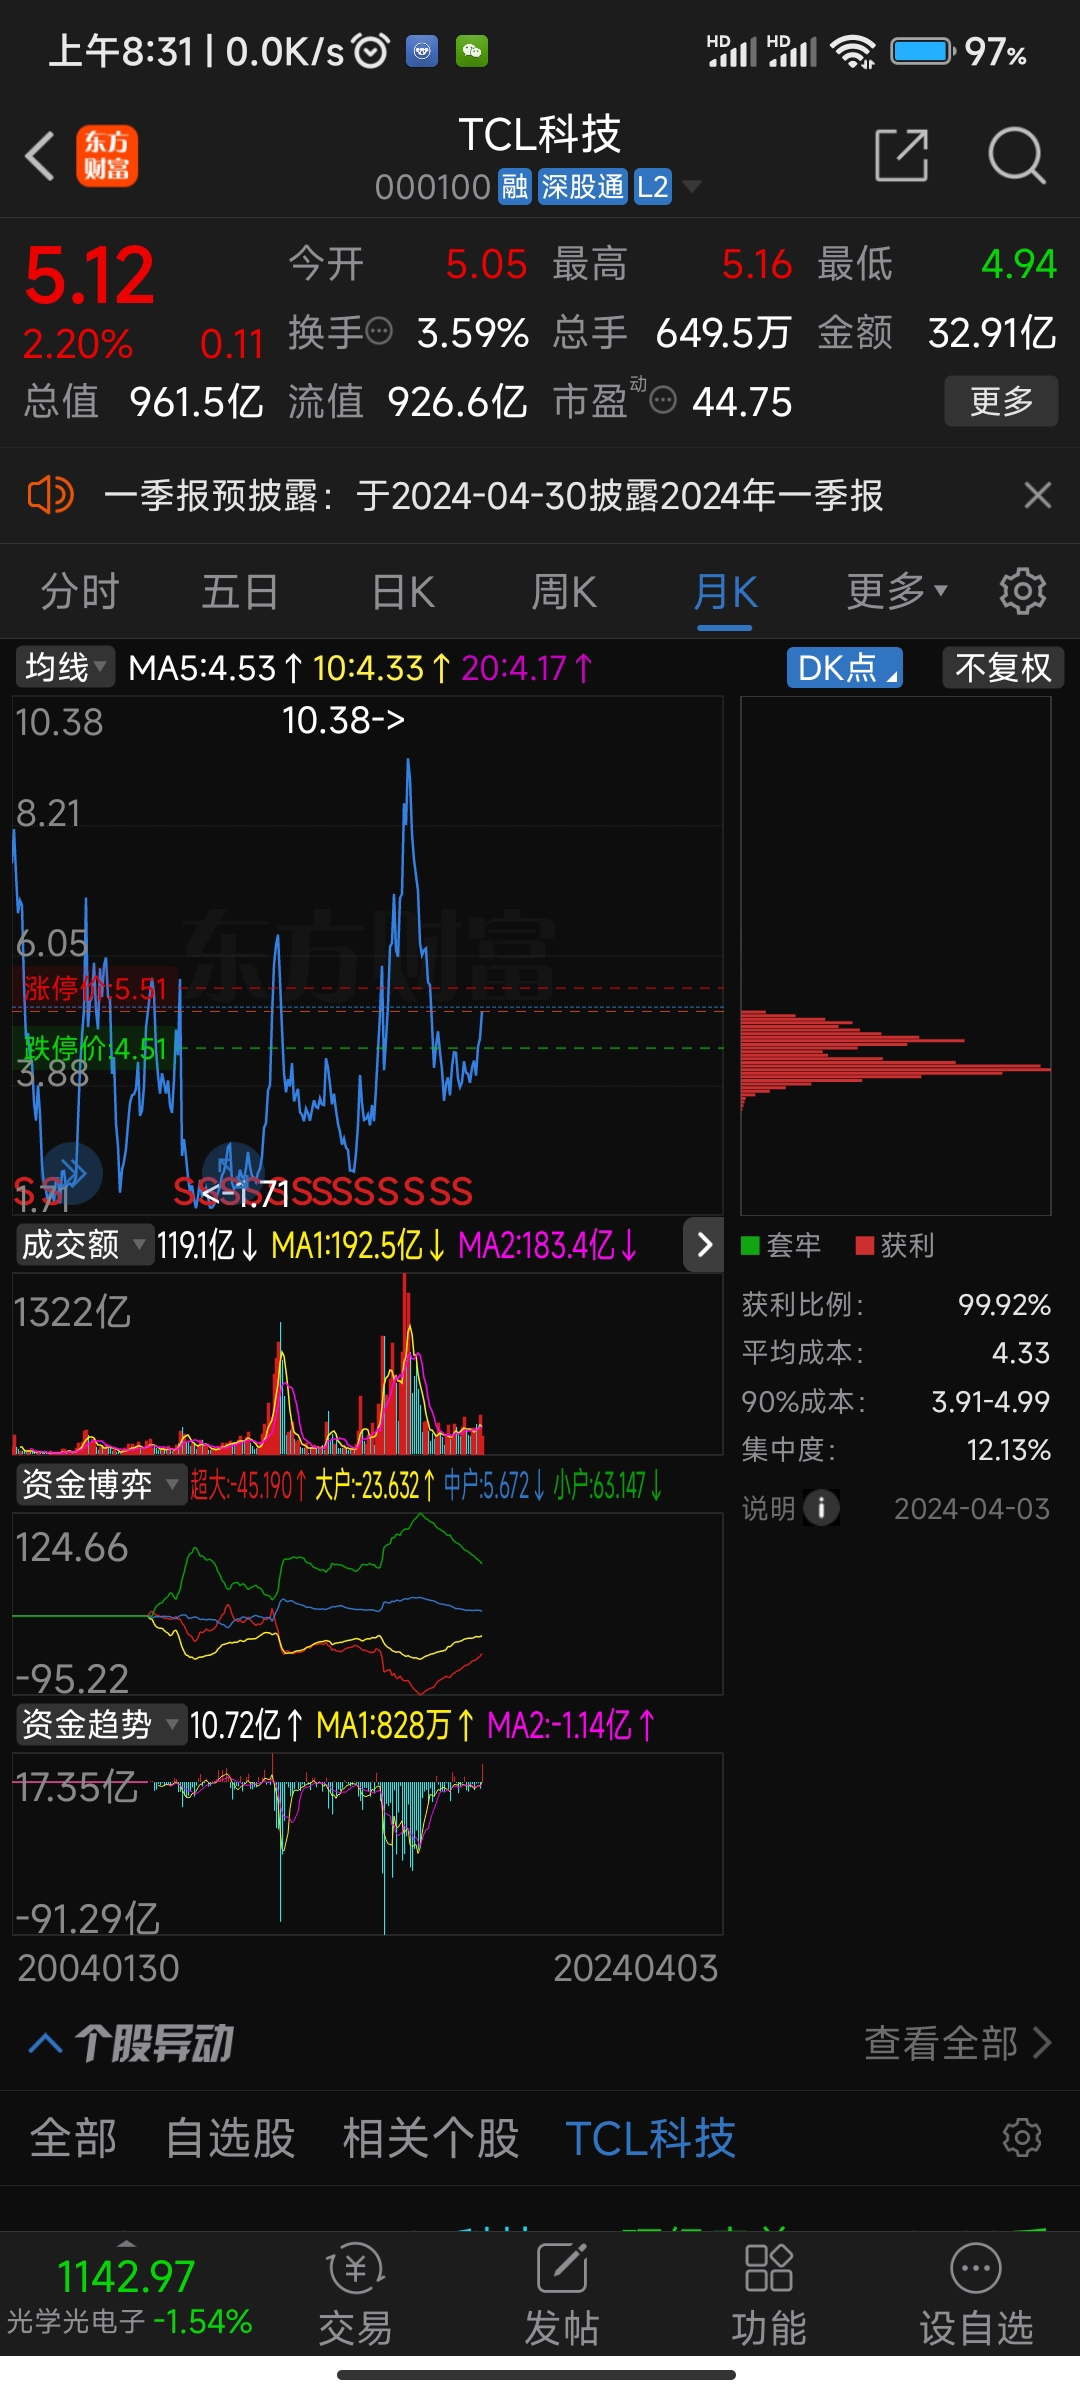Tap the 成交额 volume chart

coord(367,1364)
